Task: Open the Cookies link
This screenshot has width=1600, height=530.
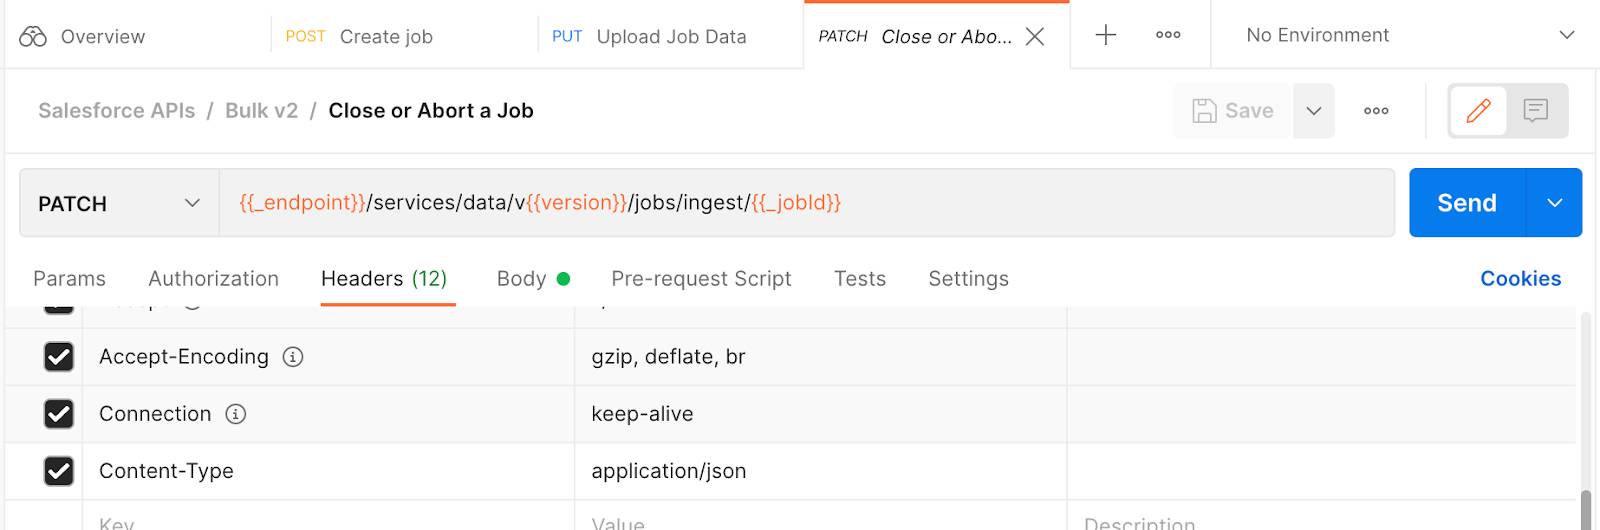Action: coord(1520,279)
